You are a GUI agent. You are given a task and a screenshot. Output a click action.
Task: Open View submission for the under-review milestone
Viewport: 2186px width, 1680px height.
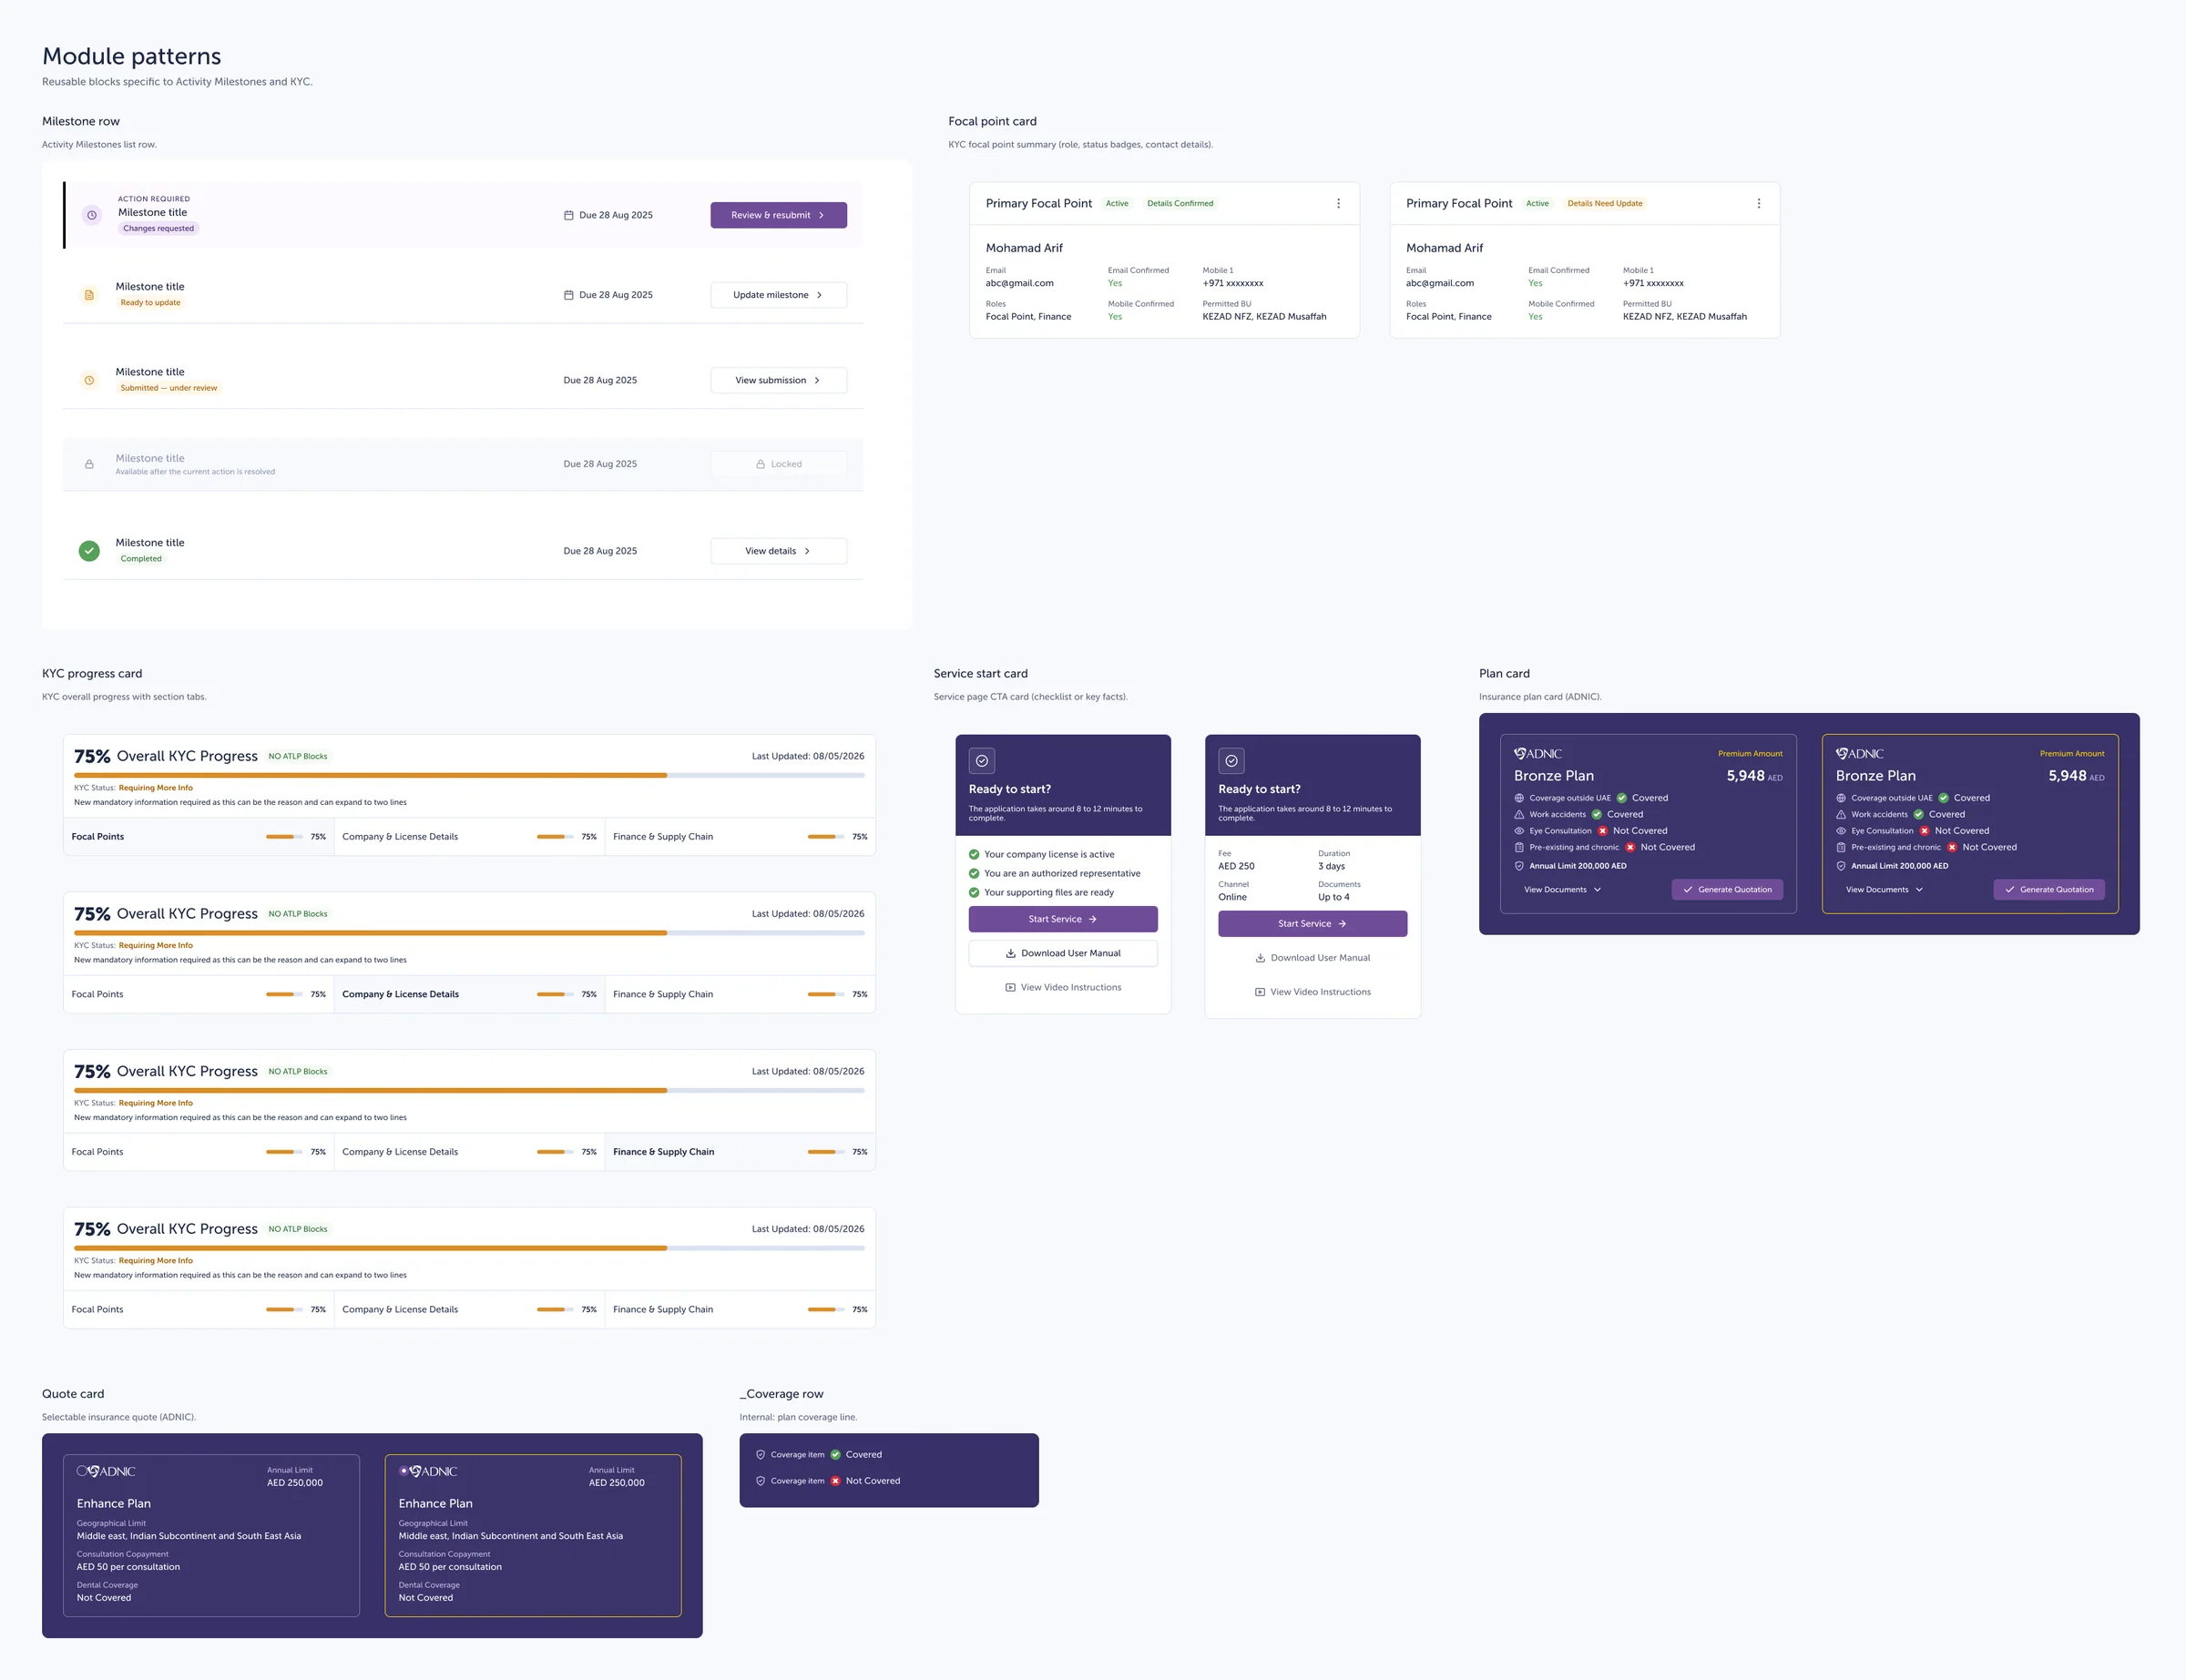tap(778, 380)
